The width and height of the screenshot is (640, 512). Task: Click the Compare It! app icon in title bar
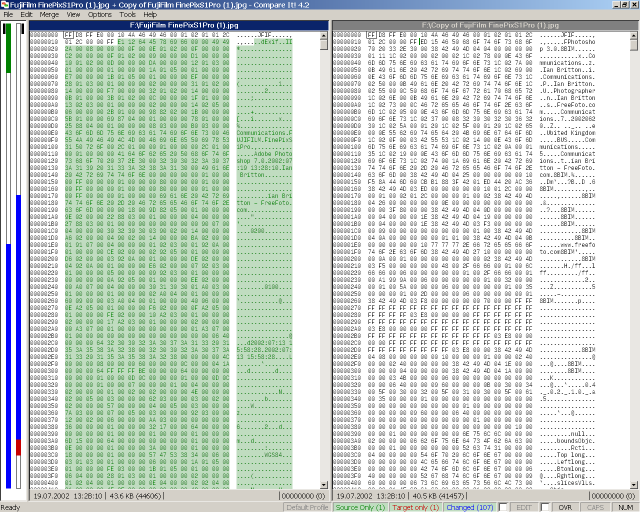coord(4,5)
